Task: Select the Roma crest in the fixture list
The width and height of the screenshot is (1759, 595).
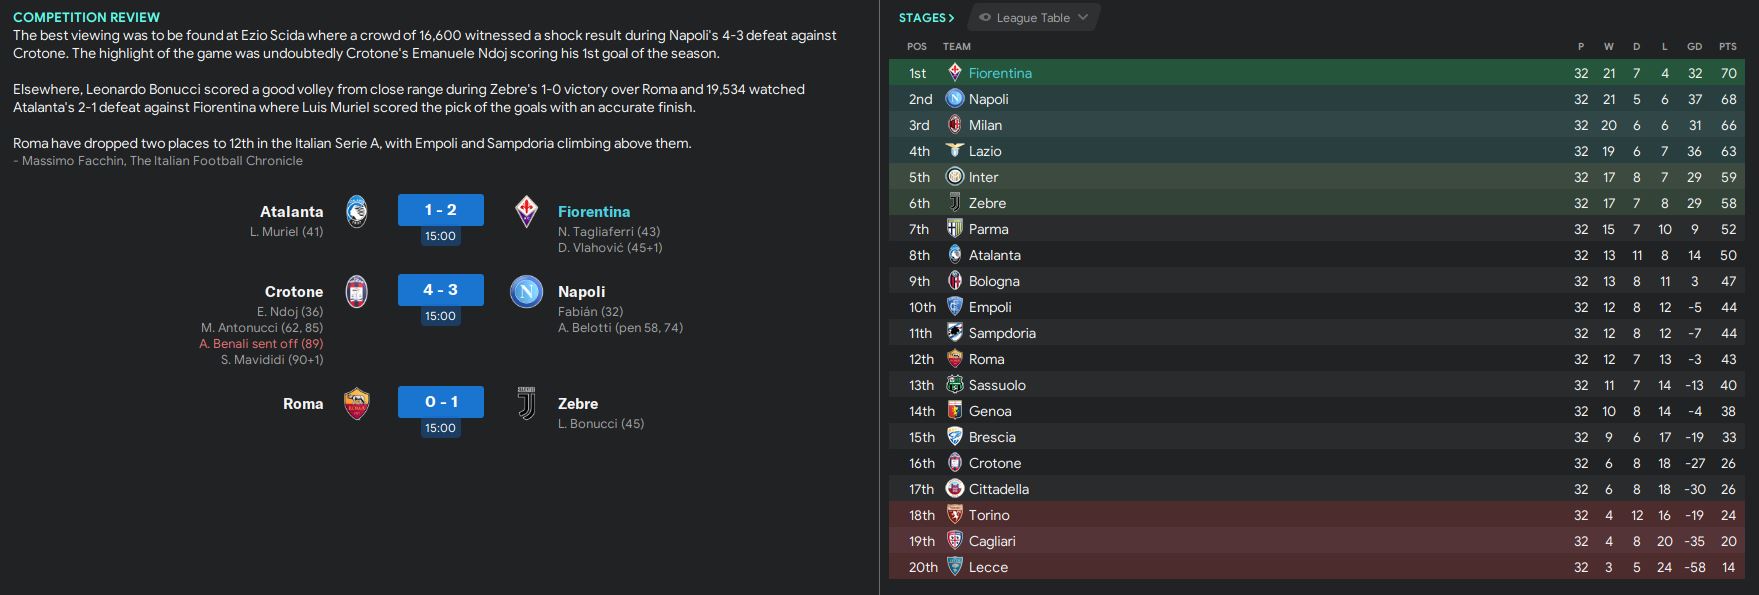Action: (357, 404)
